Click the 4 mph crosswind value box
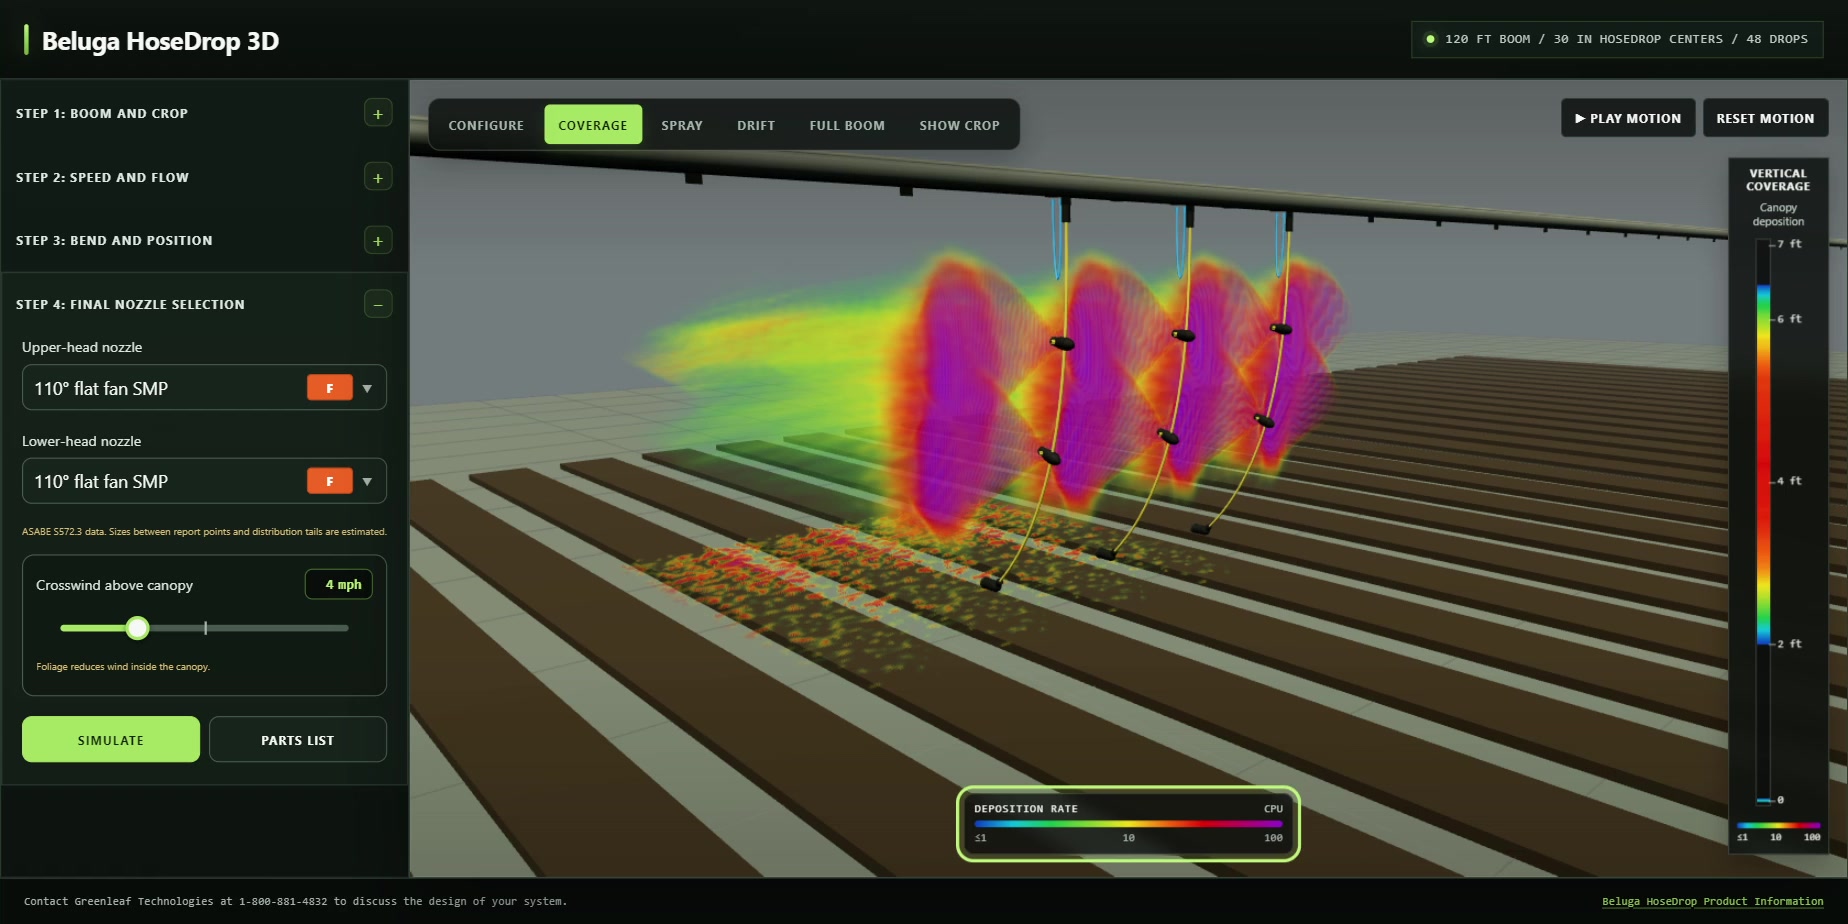1848x924 pixels. click(339, 585)
